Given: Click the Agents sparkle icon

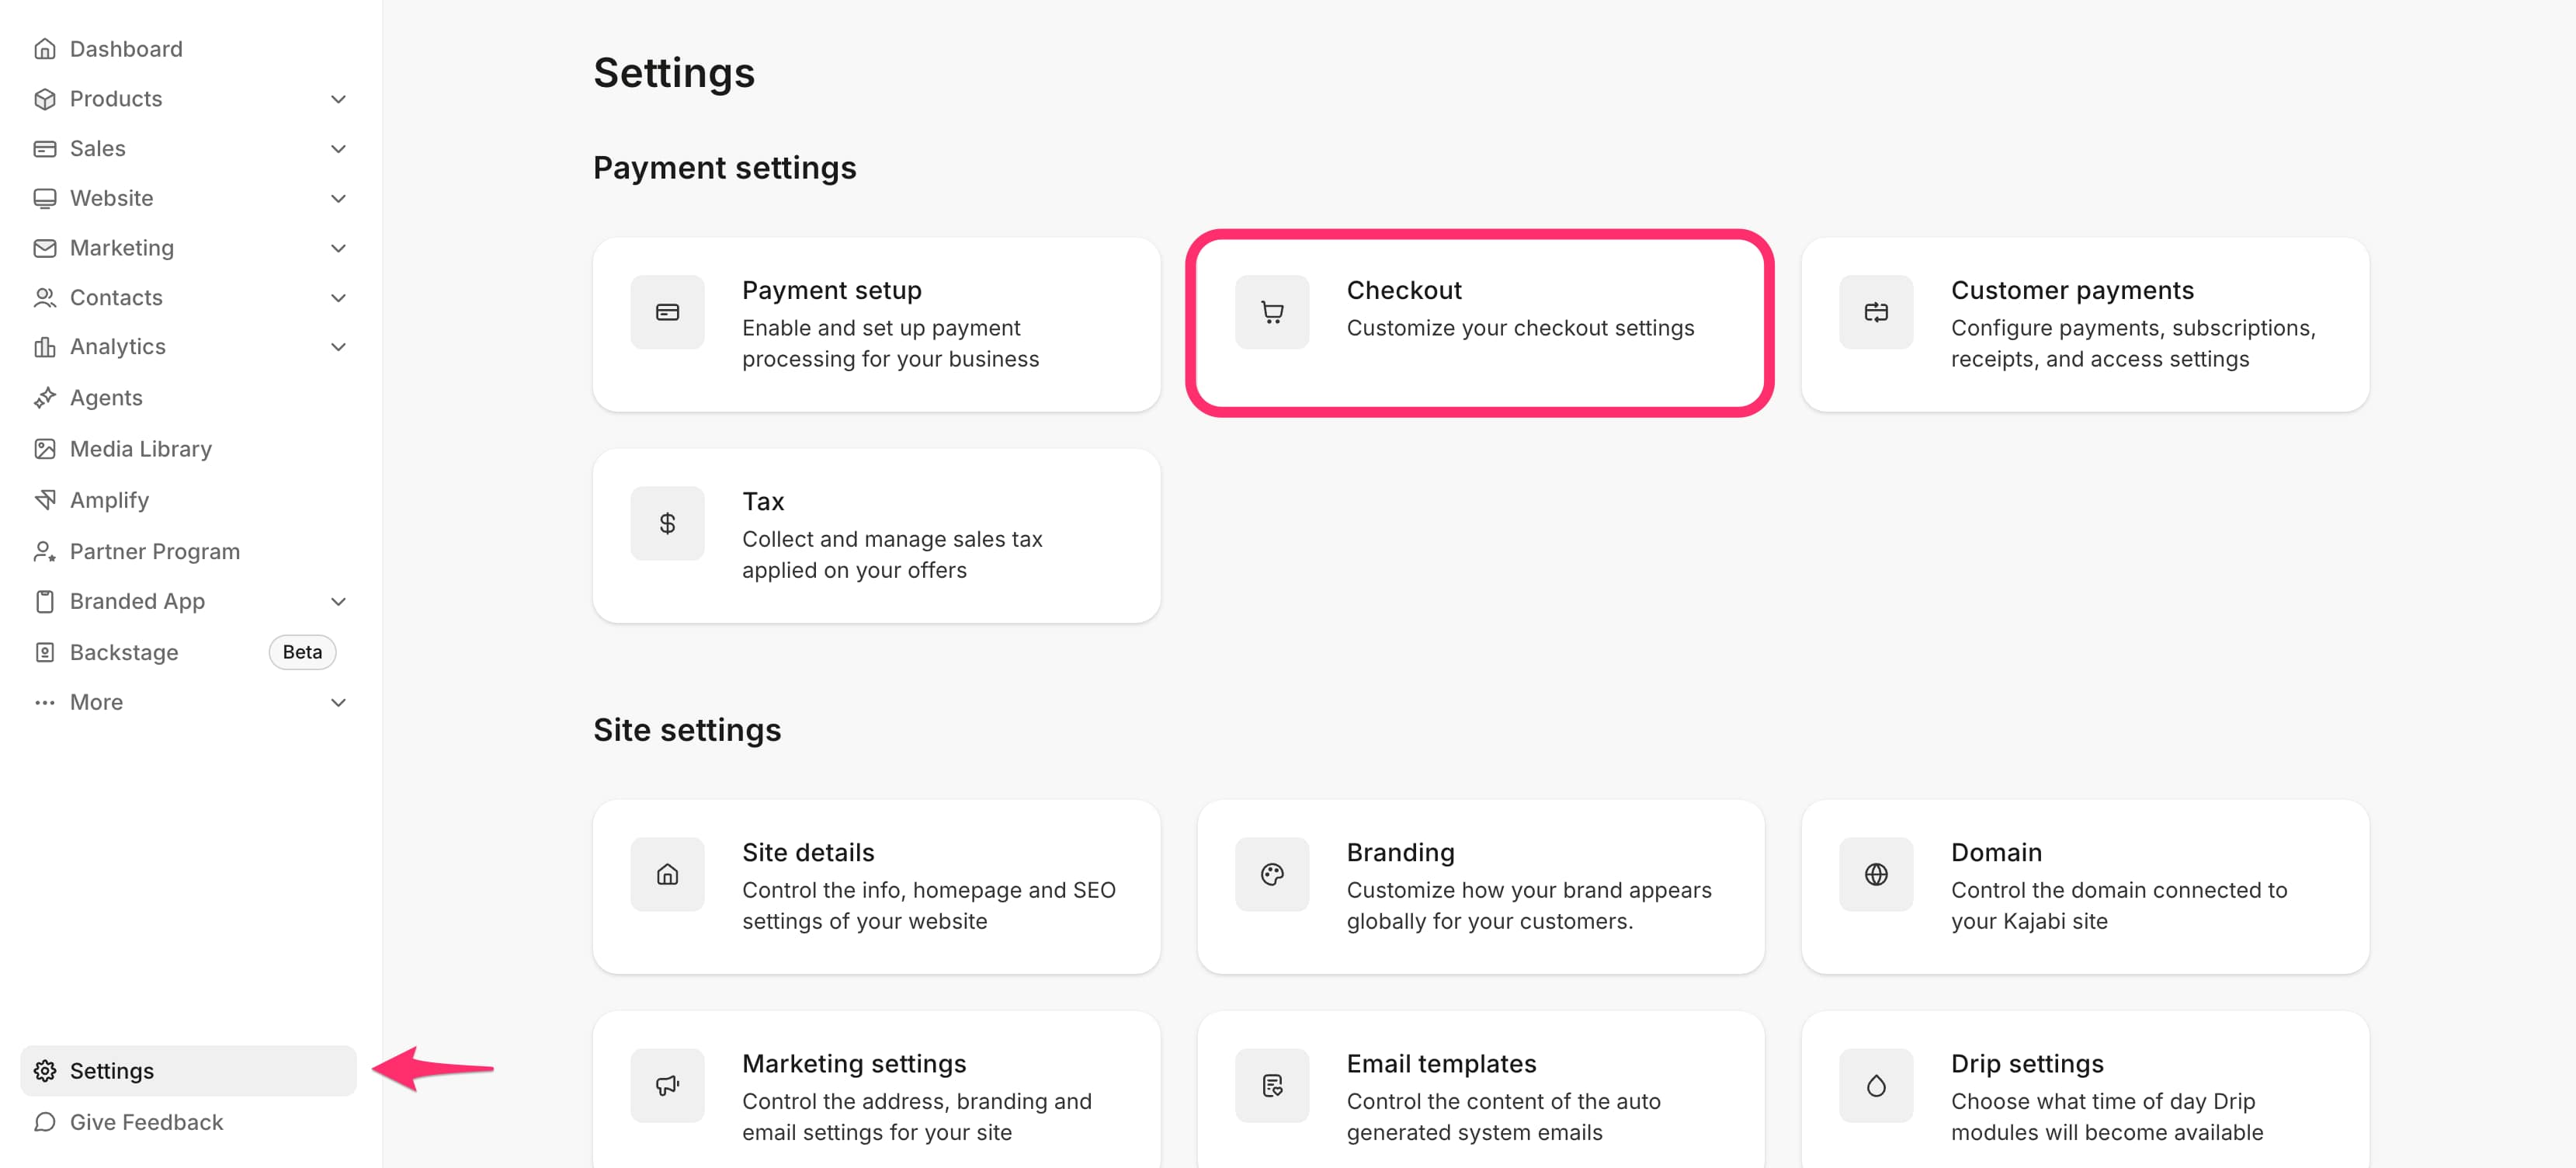Looking at the screenshot, I should click(45, 398).
